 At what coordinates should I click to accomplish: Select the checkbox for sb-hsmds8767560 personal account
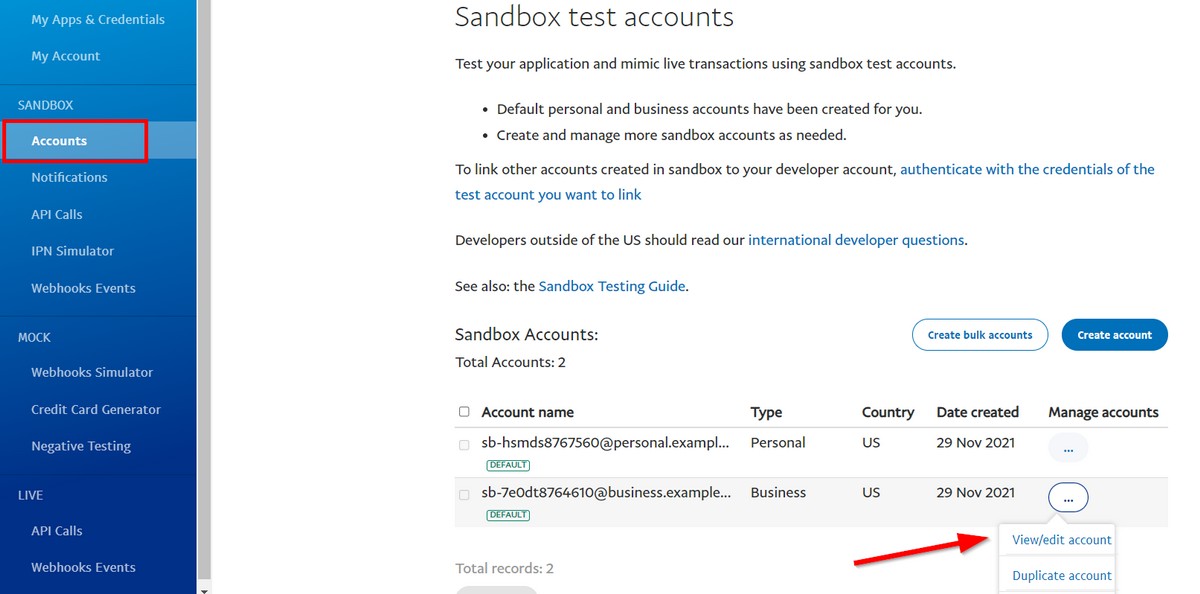pos(464,445)
